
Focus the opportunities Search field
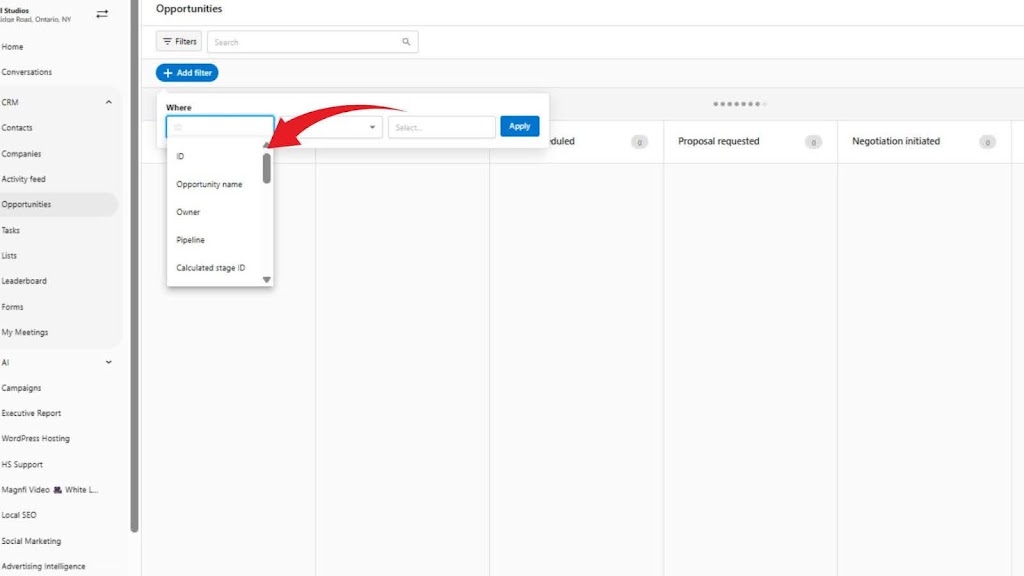312,42
